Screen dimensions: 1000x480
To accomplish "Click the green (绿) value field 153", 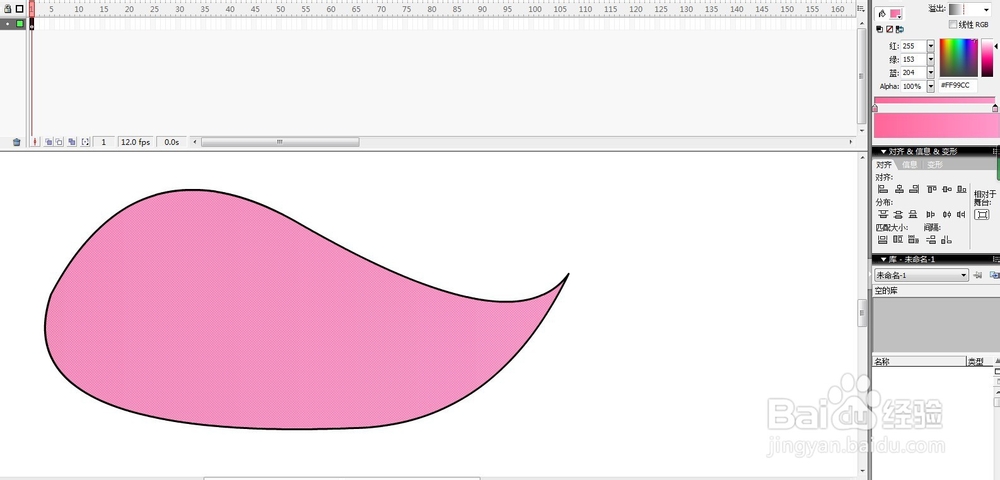I will pyautogui.click(x=913, y=59).
